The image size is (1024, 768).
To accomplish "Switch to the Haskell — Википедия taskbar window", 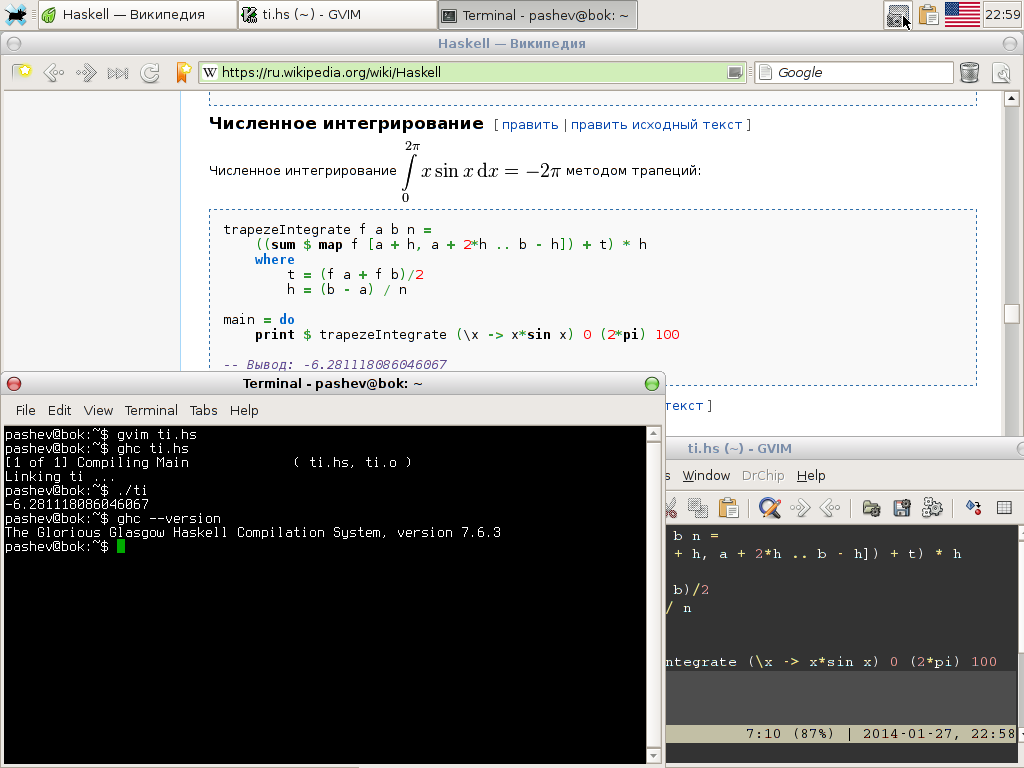I will (137, 14).
